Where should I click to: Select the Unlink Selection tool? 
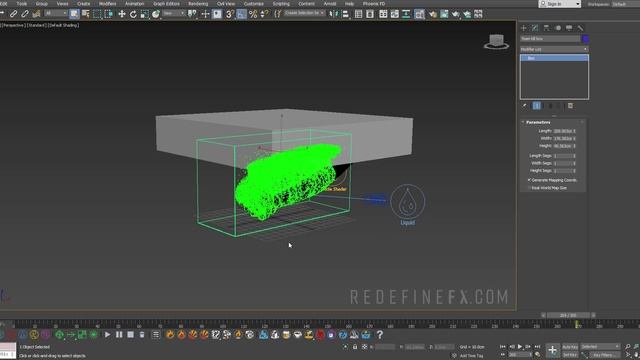pyautogui.click(x=25, y=14)
